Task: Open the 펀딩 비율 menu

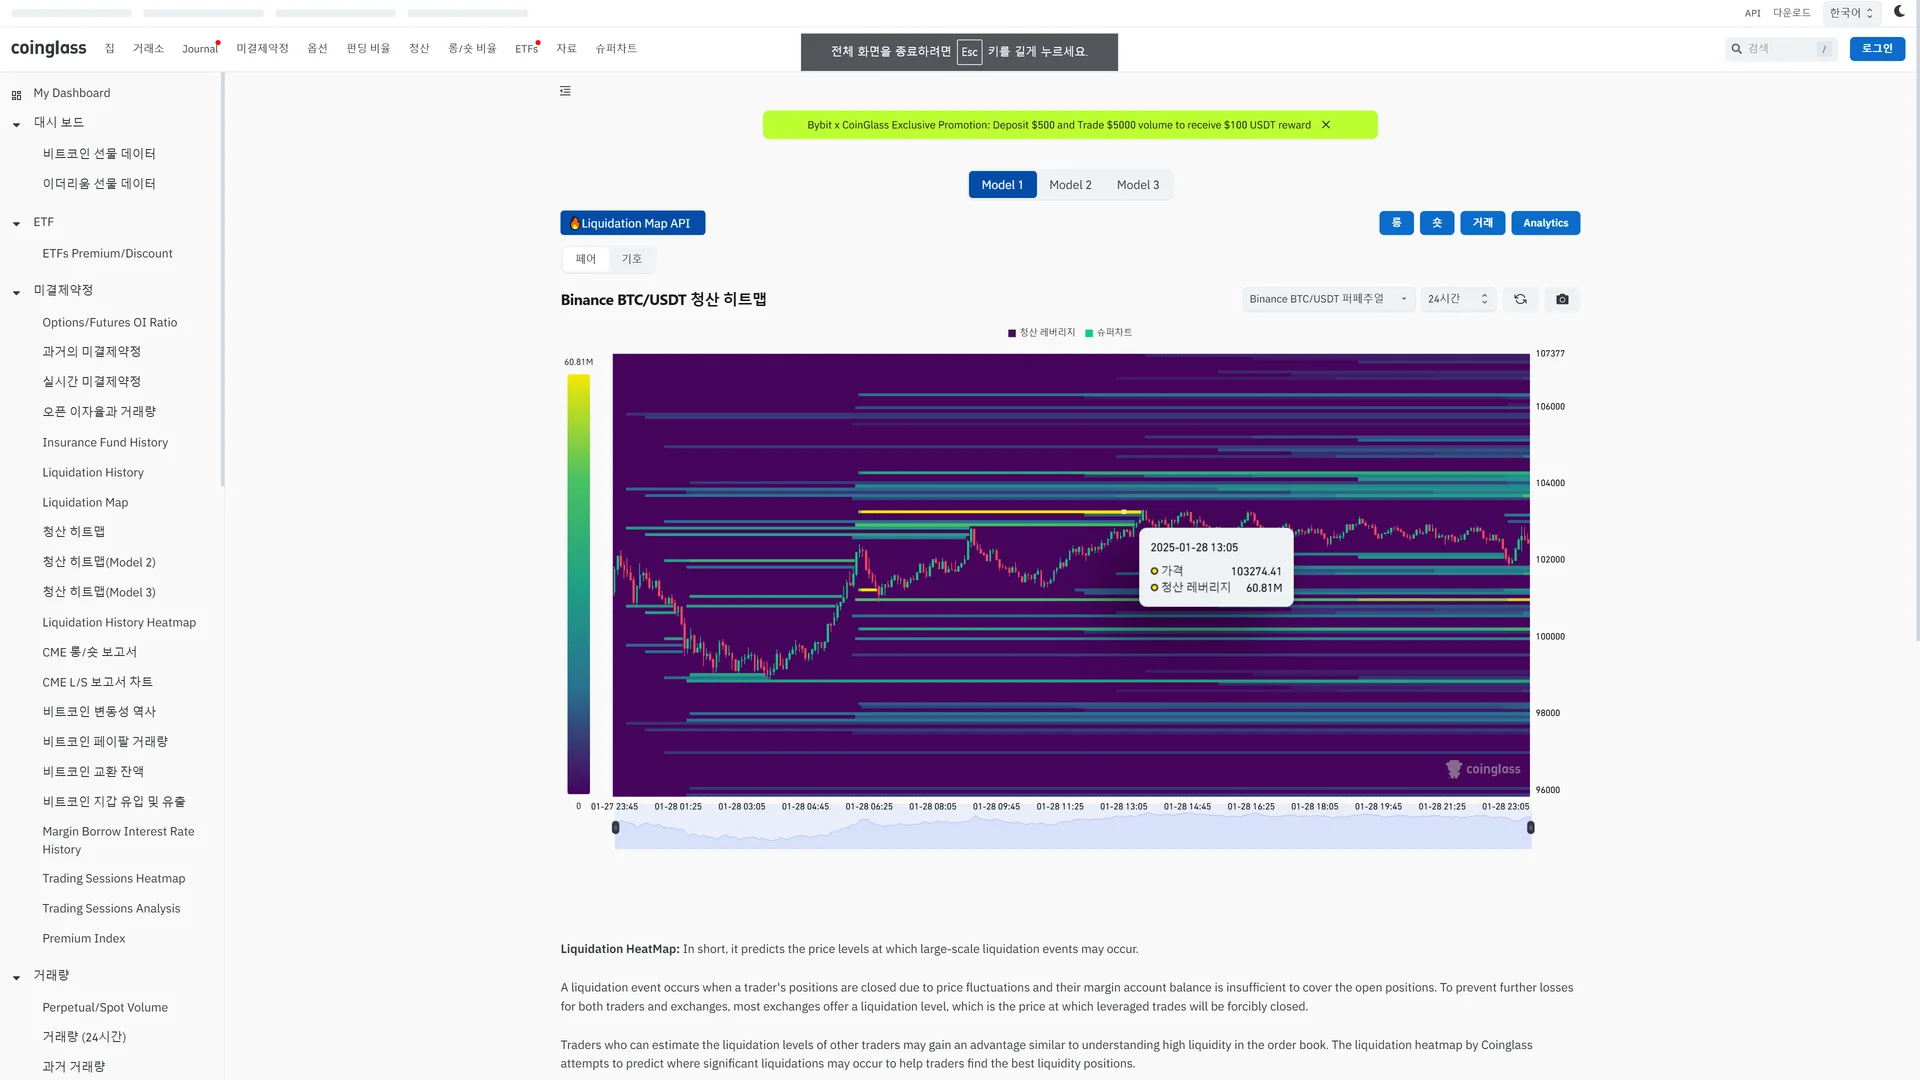Action: click(368, 49)
